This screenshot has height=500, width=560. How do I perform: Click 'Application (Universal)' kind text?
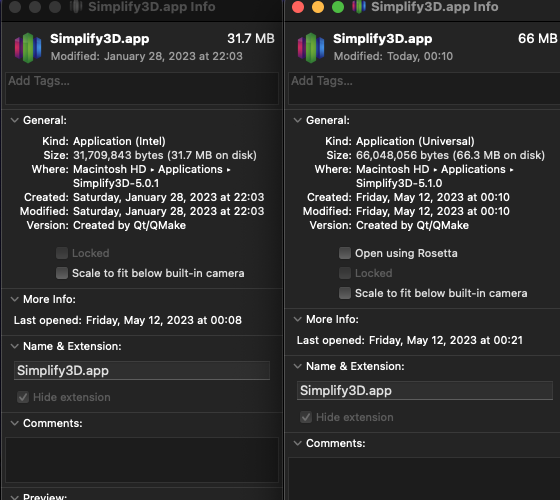[415, 141]
